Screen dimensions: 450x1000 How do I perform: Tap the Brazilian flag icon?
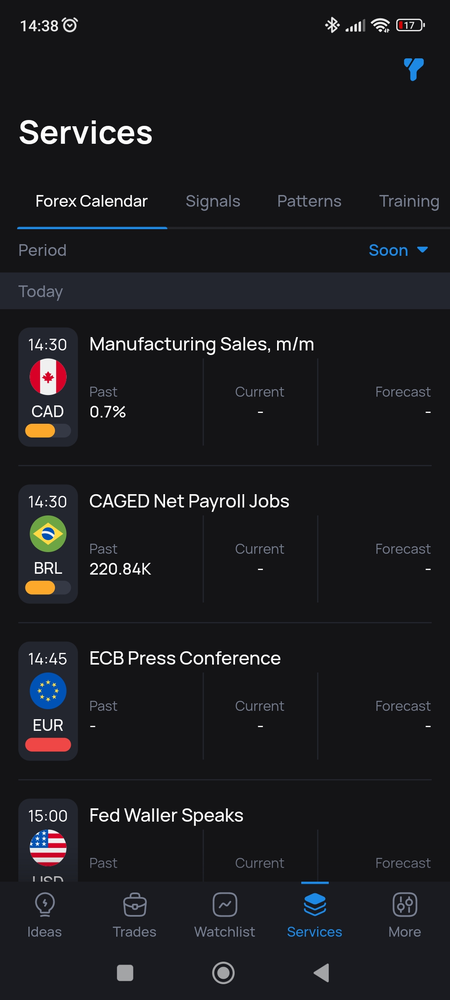click(x=48, y=534)
